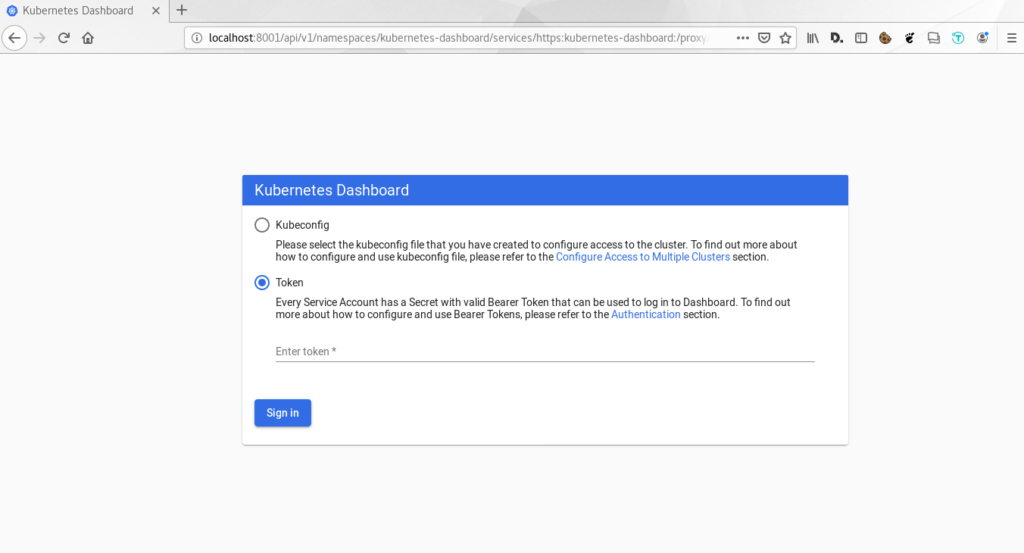This screenshot has height=553, width=1024.
Task: Reload the page with refresh icon
Action: 63,38
